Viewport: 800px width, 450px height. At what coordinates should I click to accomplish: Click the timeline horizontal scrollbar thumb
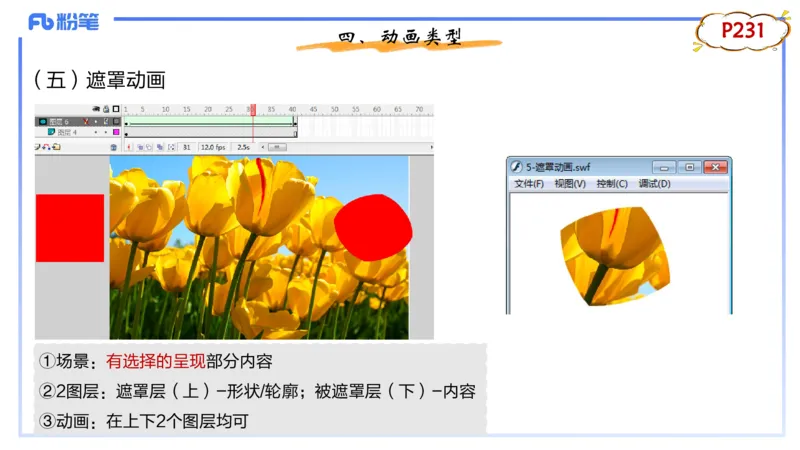pyautogui.click(x=277, y=147)
